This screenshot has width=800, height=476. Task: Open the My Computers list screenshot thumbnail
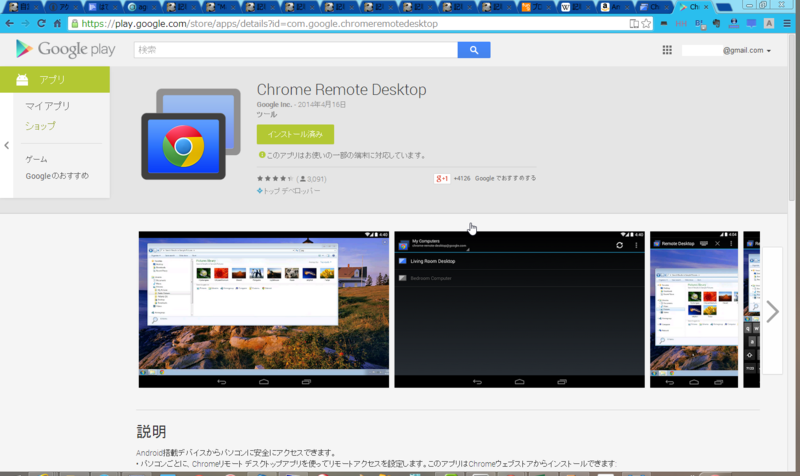tap(519, 309)
